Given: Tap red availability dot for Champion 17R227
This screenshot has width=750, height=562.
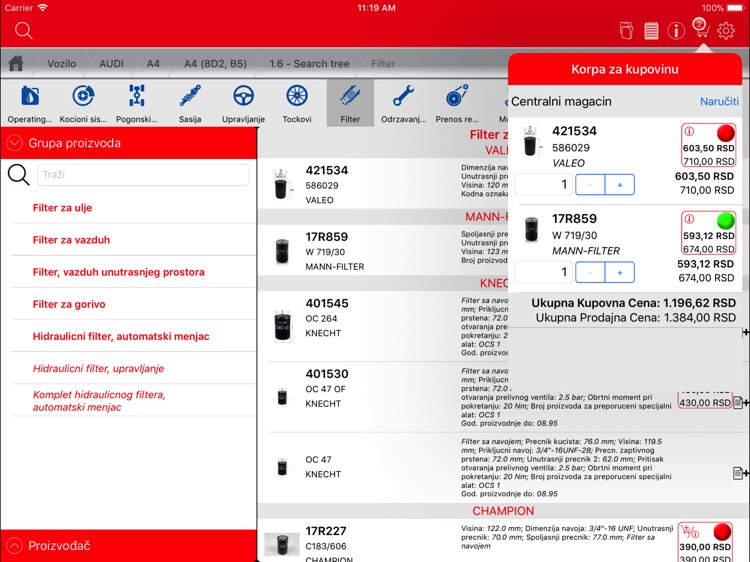Looking at the screenshot, I should click(x=722, y=531).
